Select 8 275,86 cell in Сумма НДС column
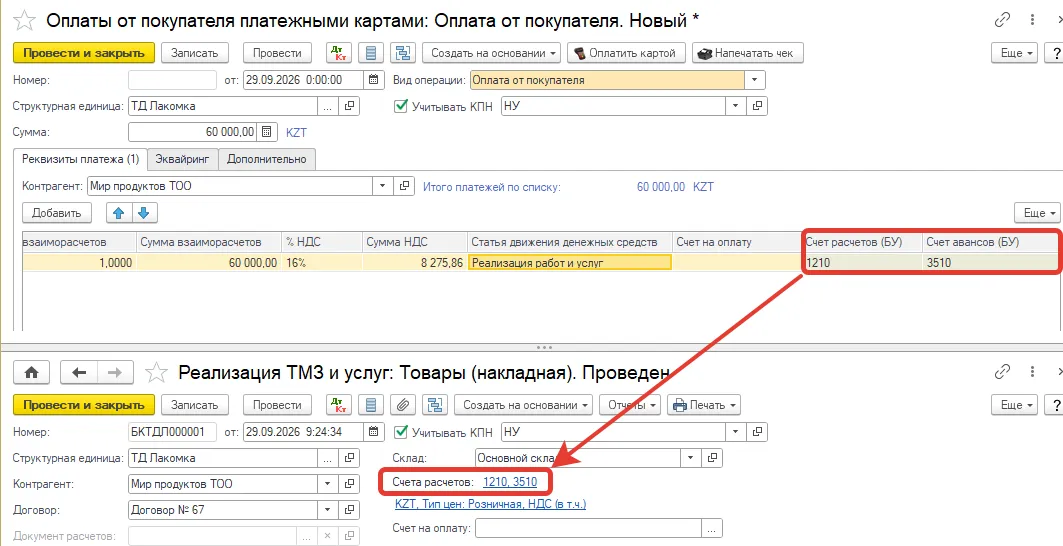This screenshot has height=546, width=1063. tap(414, 262)
